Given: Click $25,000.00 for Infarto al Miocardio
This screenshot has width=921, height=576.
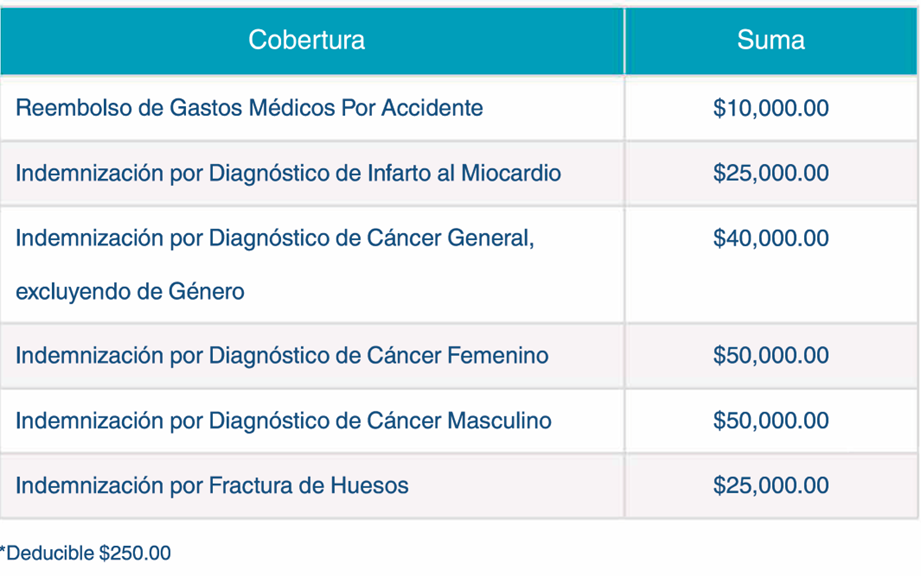Looking at the screenshot, I should click(770, 173).
